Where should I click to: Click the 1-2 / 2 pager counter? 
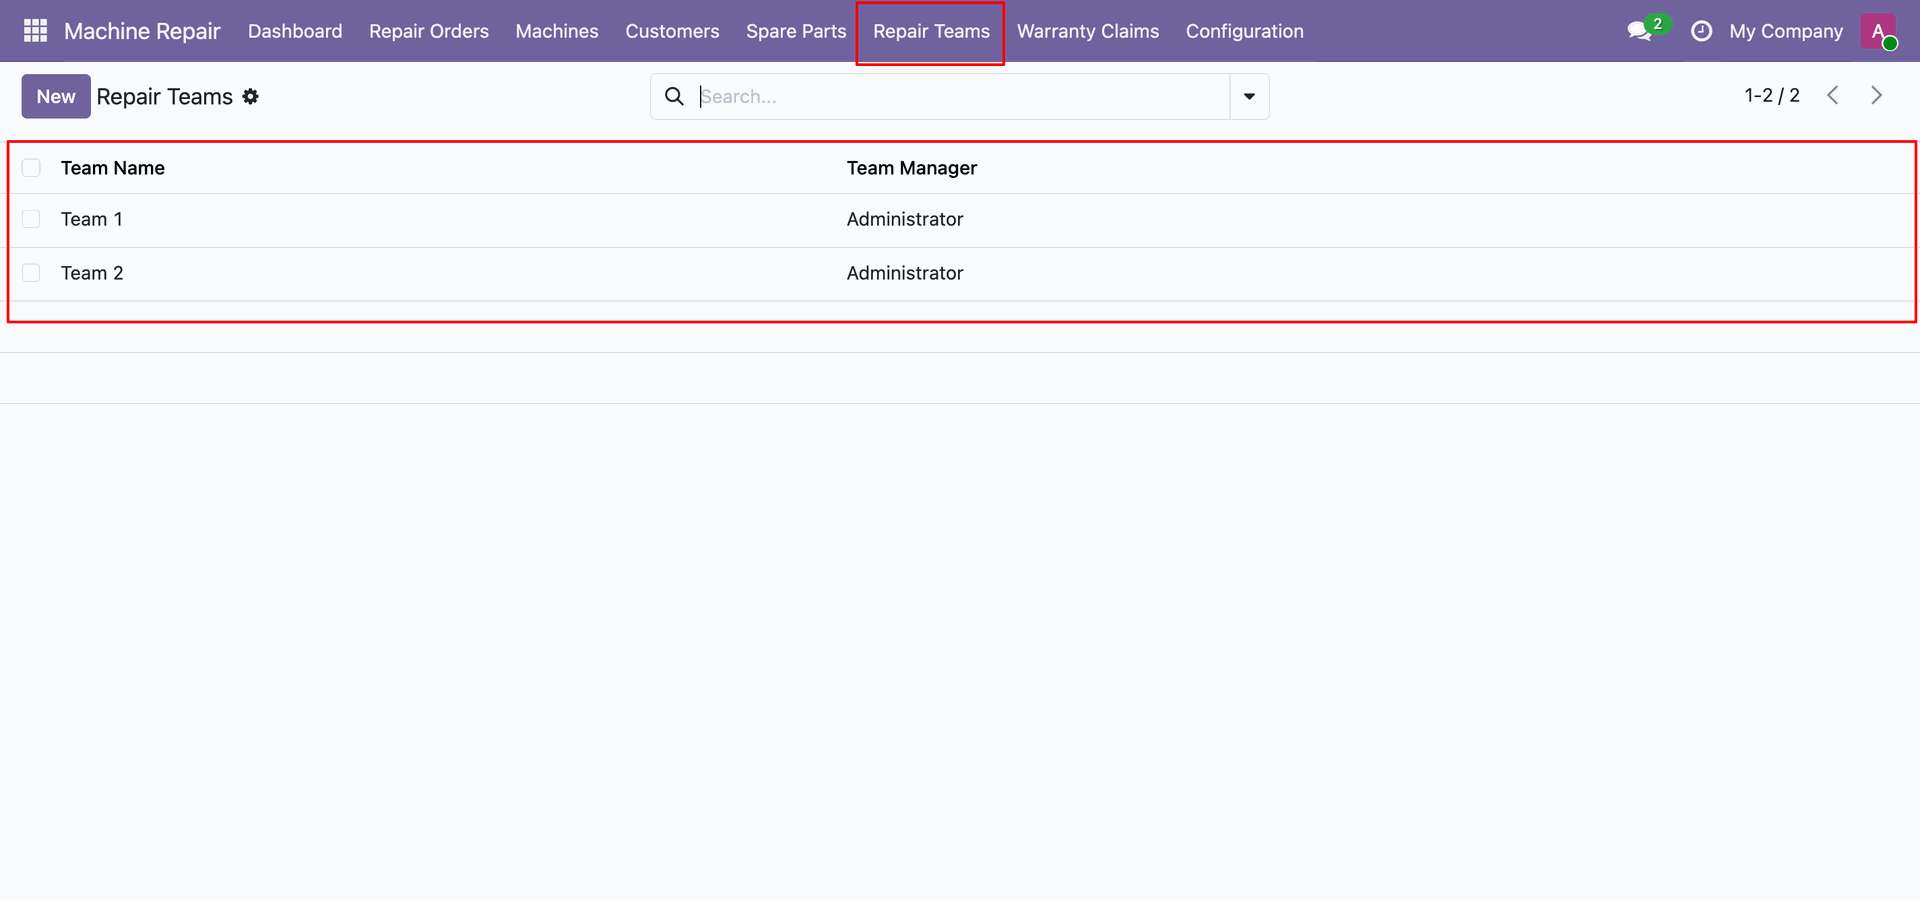(1772, 95)
